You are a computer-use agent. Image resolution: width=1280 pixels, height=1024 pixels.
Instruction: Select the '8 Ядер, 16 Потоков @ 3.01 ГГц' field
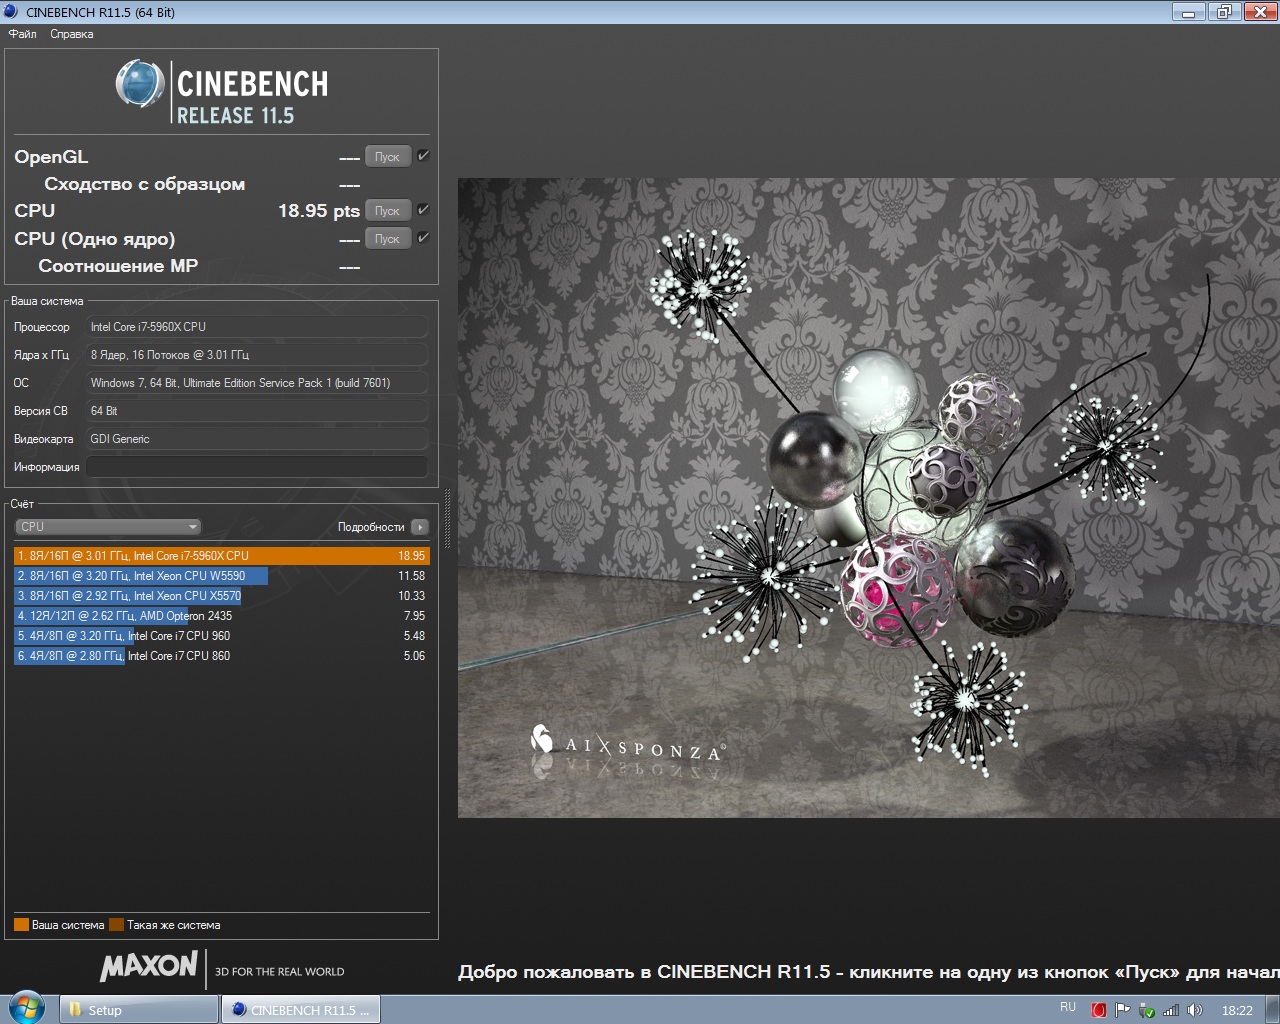[257, 355]
